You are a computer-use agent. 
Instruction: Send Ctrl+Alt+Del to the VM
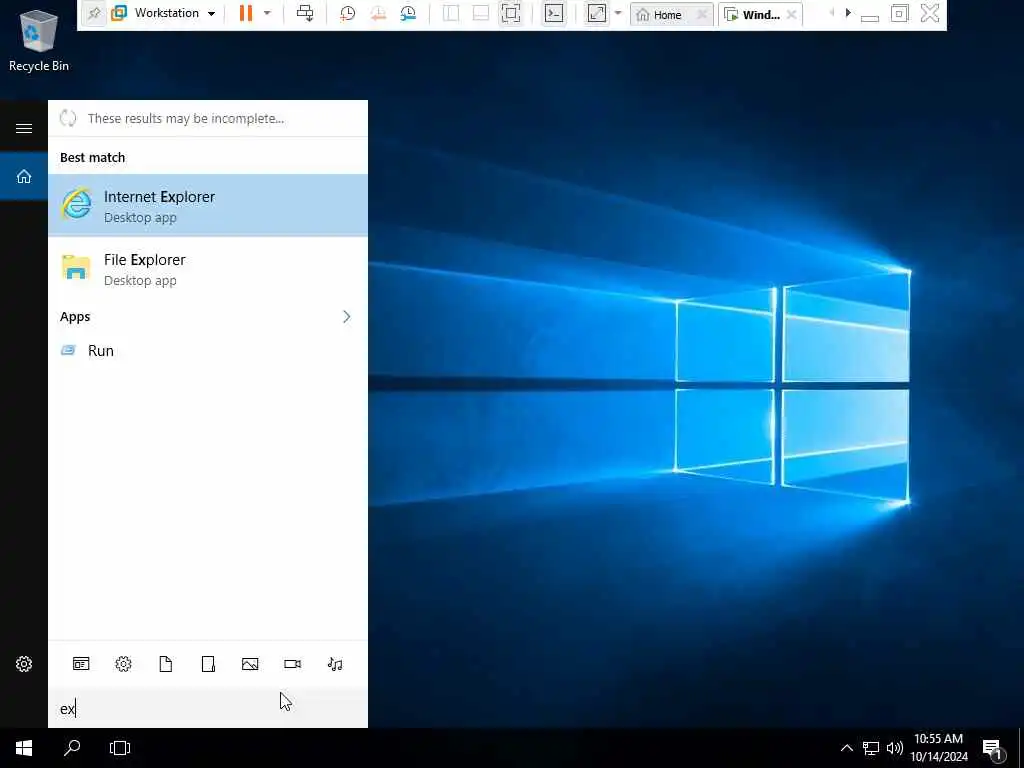coord(305,13)
